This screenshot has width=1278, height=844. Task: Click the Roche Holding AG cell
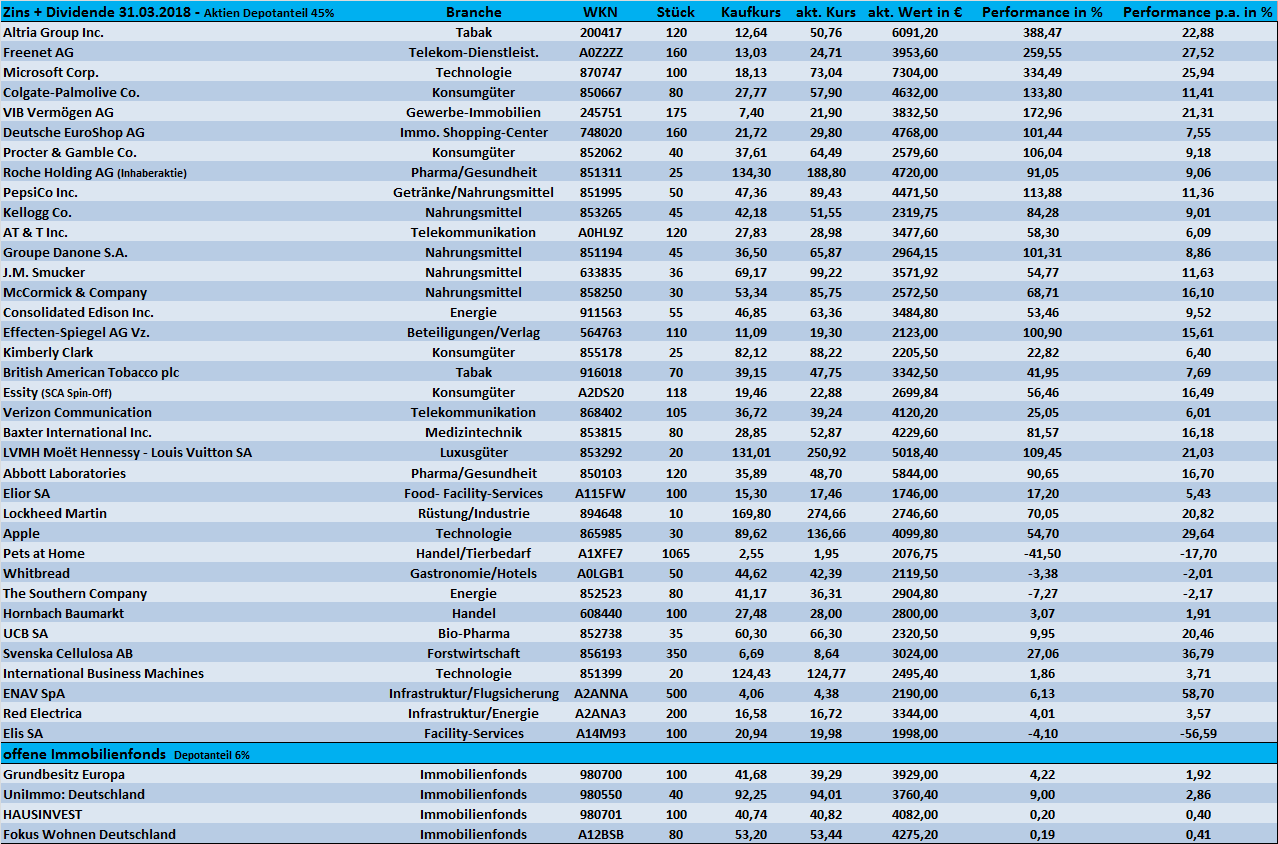click(x=95, y=172)
